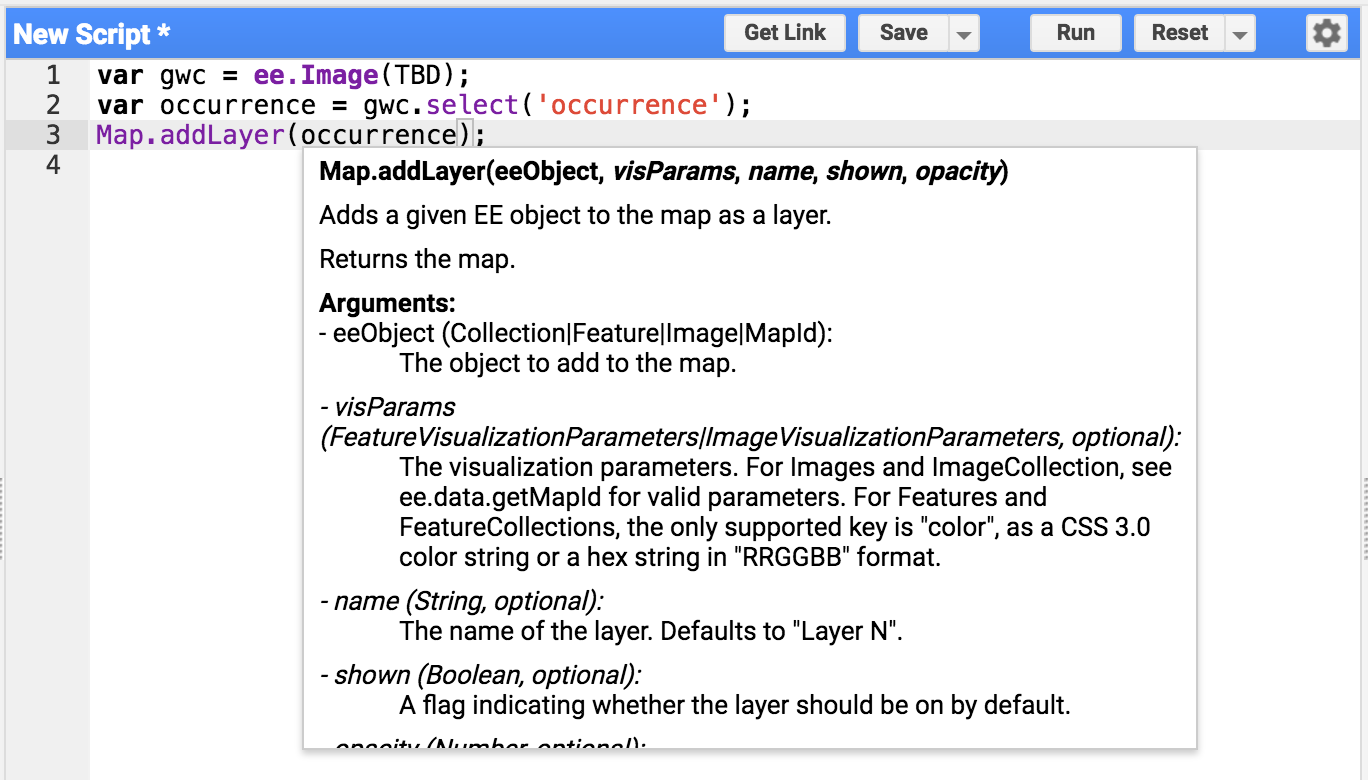The width and height of the screenshot is (1368, 780).
Task: Click the Get Link button
Action: coord(784,32)
